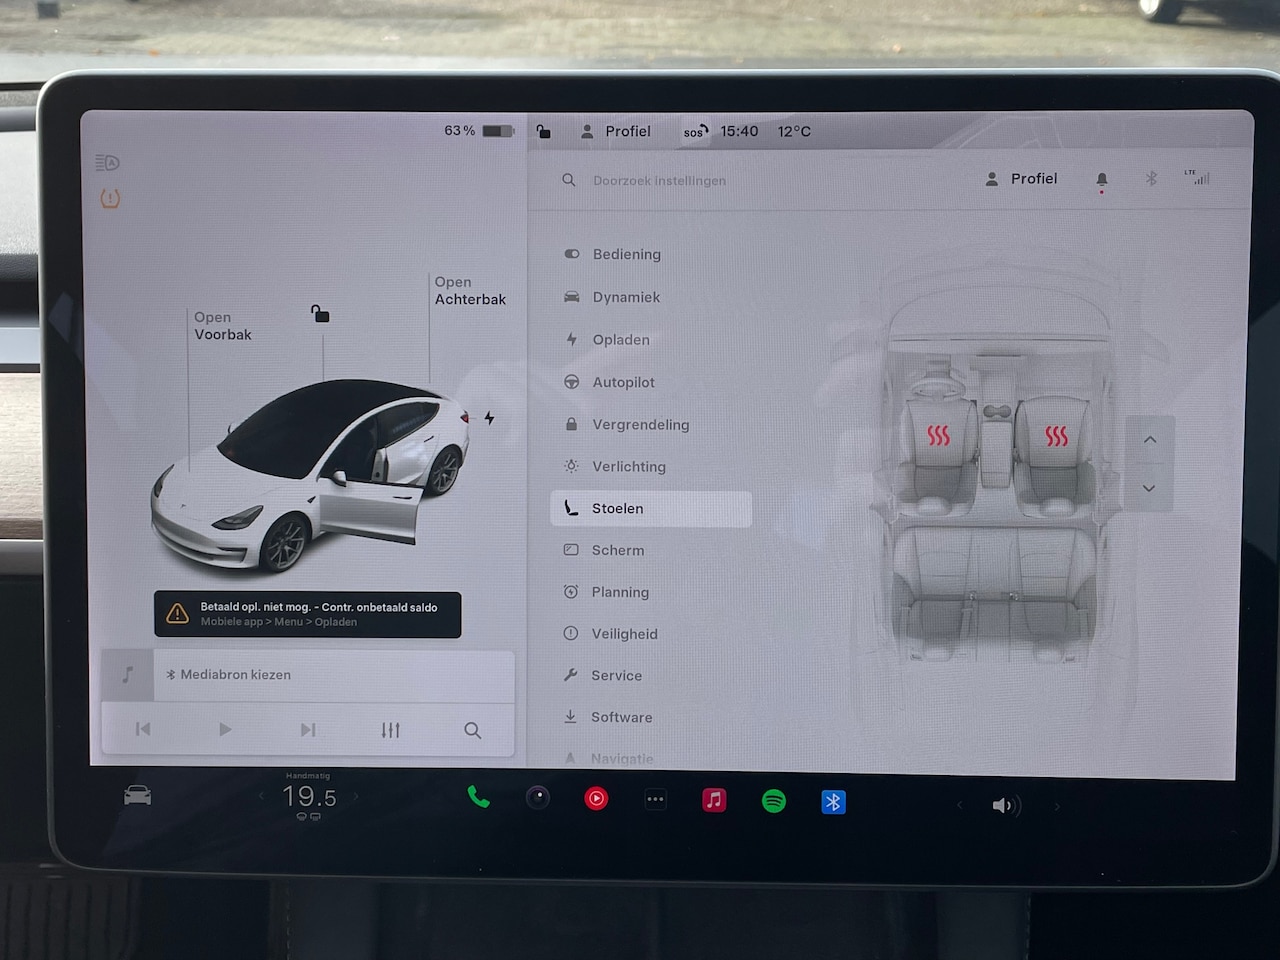Open the audio equalizer settings icon
The image size is (1280, 960).
click(390, 730)
